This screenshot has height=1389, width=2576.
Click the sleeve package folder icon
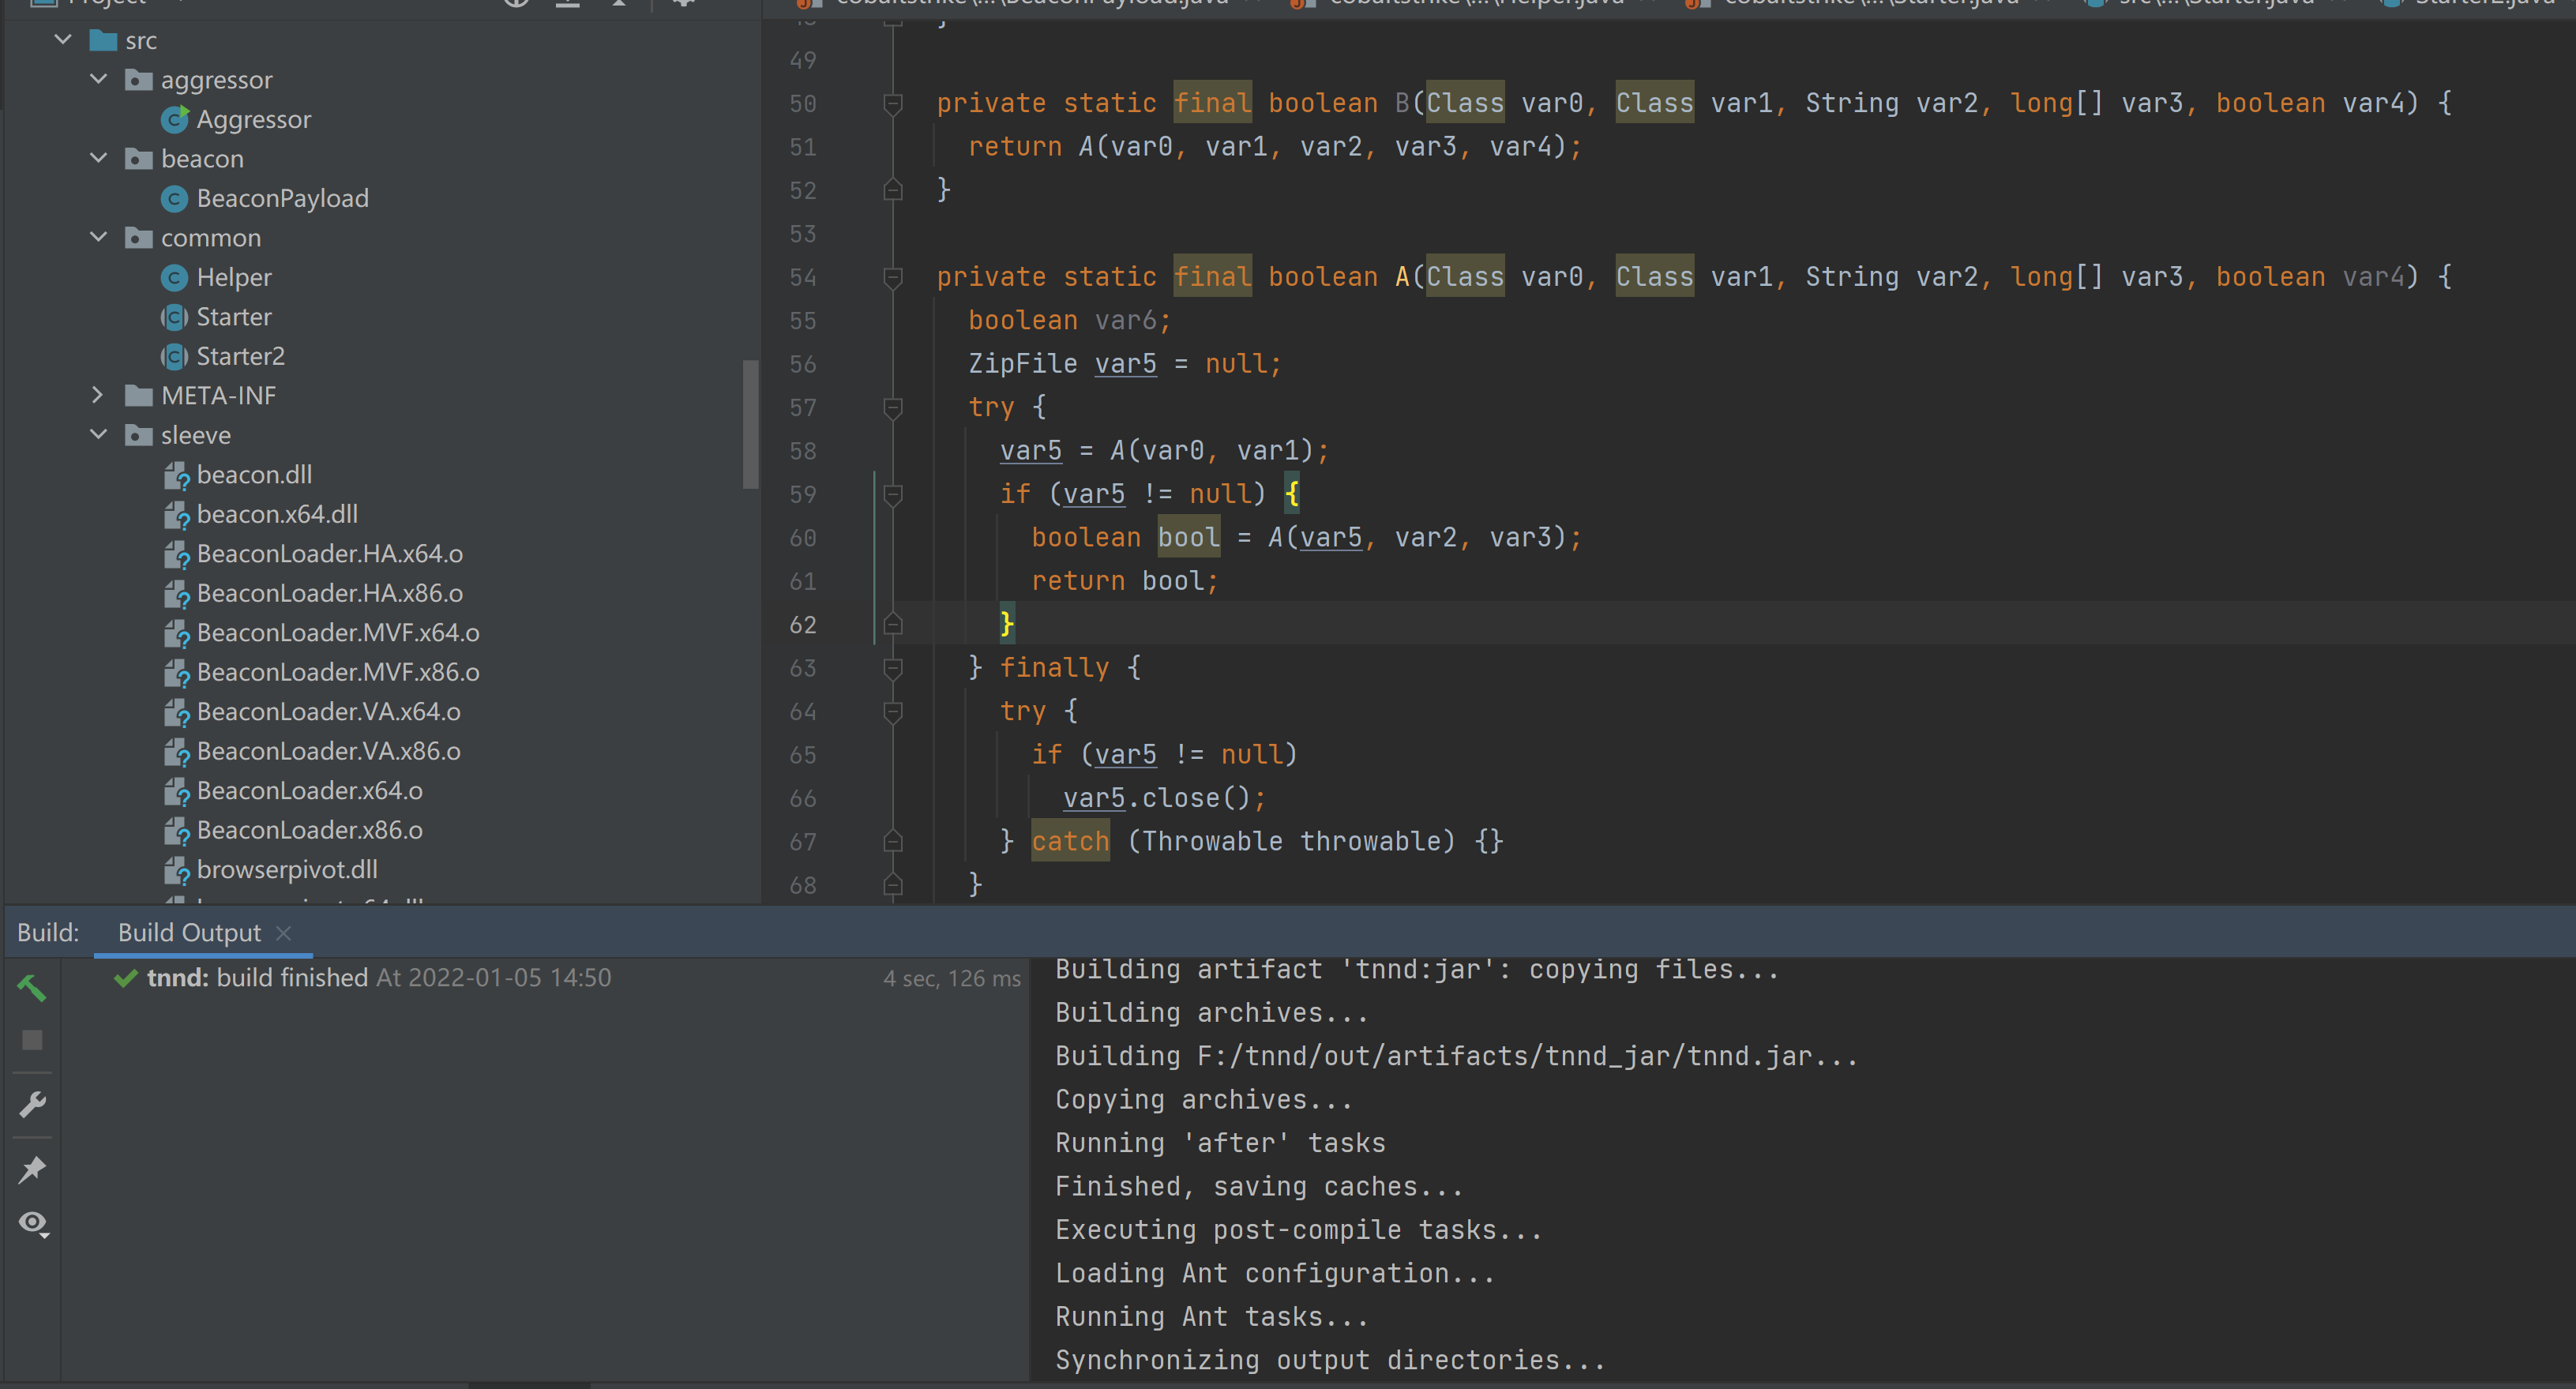(138, 436)
